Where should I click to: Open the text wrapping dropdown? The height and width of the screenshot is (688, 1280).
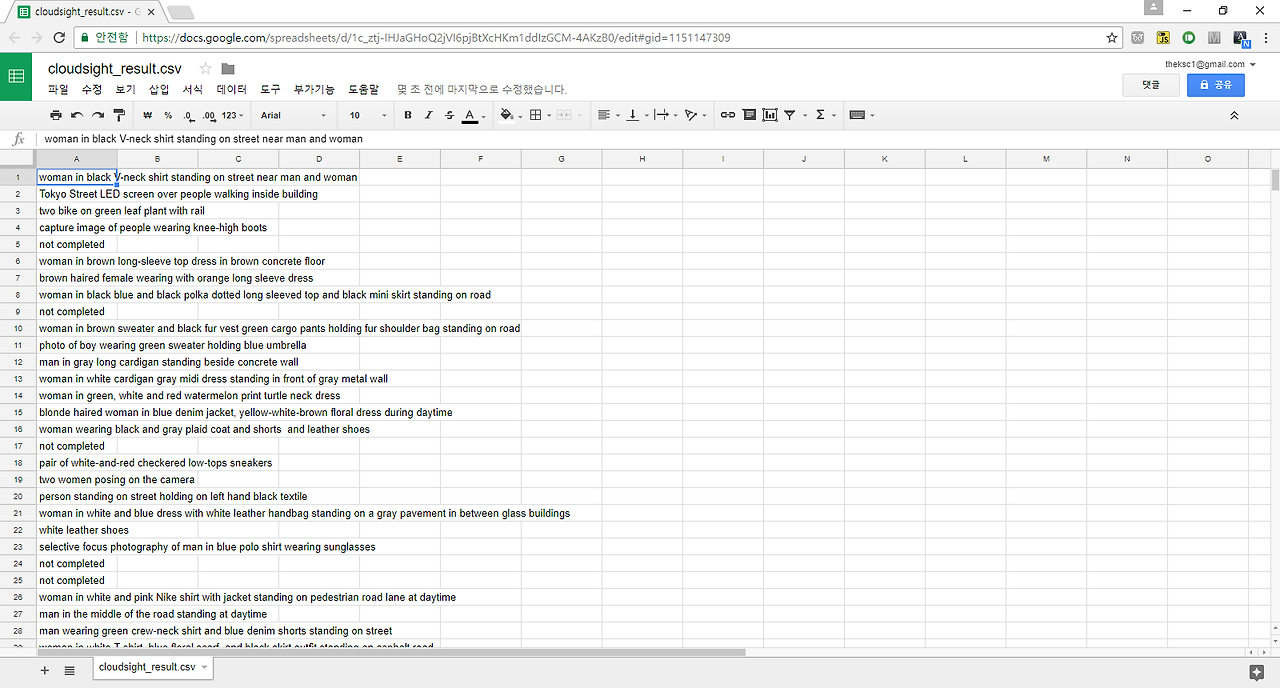click(x=665, y=116)
